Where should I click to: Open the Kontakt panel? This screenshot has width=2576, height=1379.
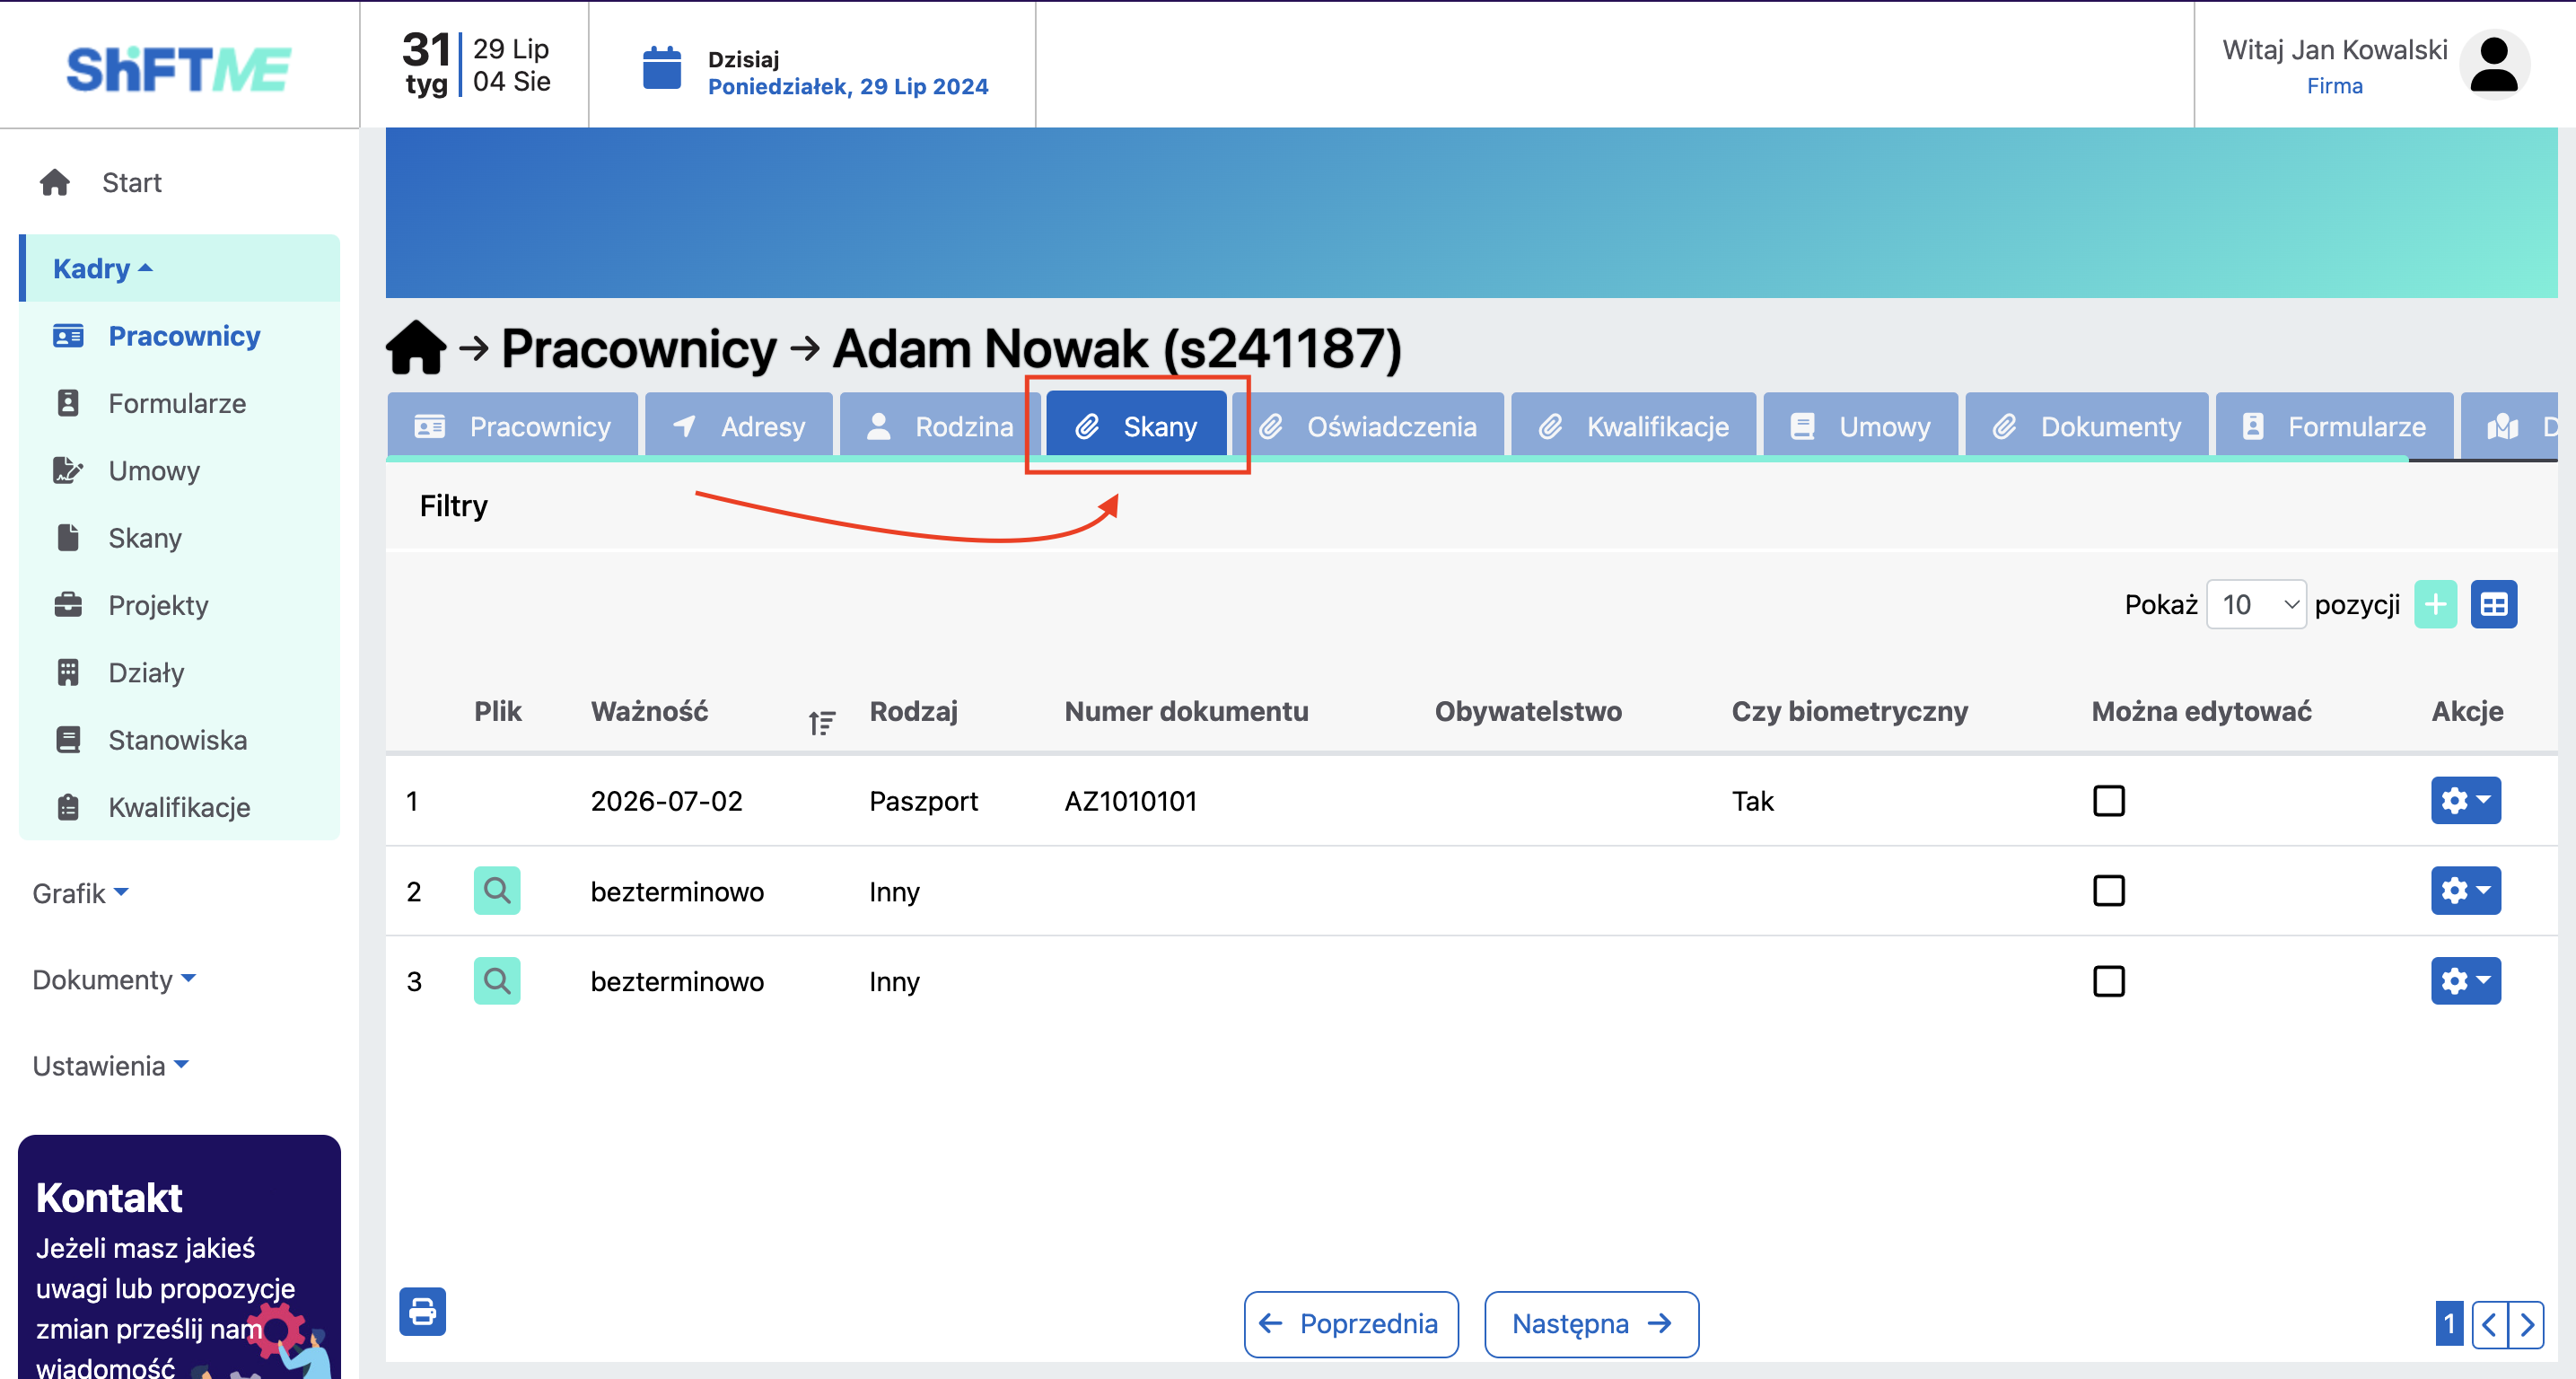[x=179, y=1256]
